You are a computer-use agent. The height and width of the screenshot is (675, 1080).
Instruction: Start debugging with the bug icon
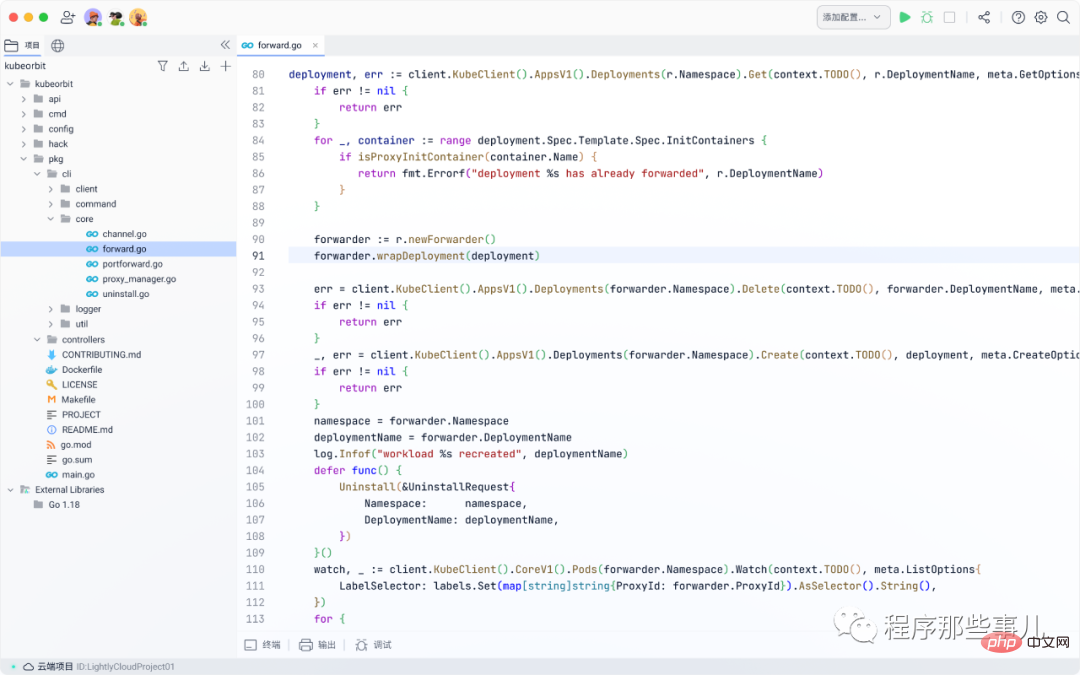pos(927,17)
